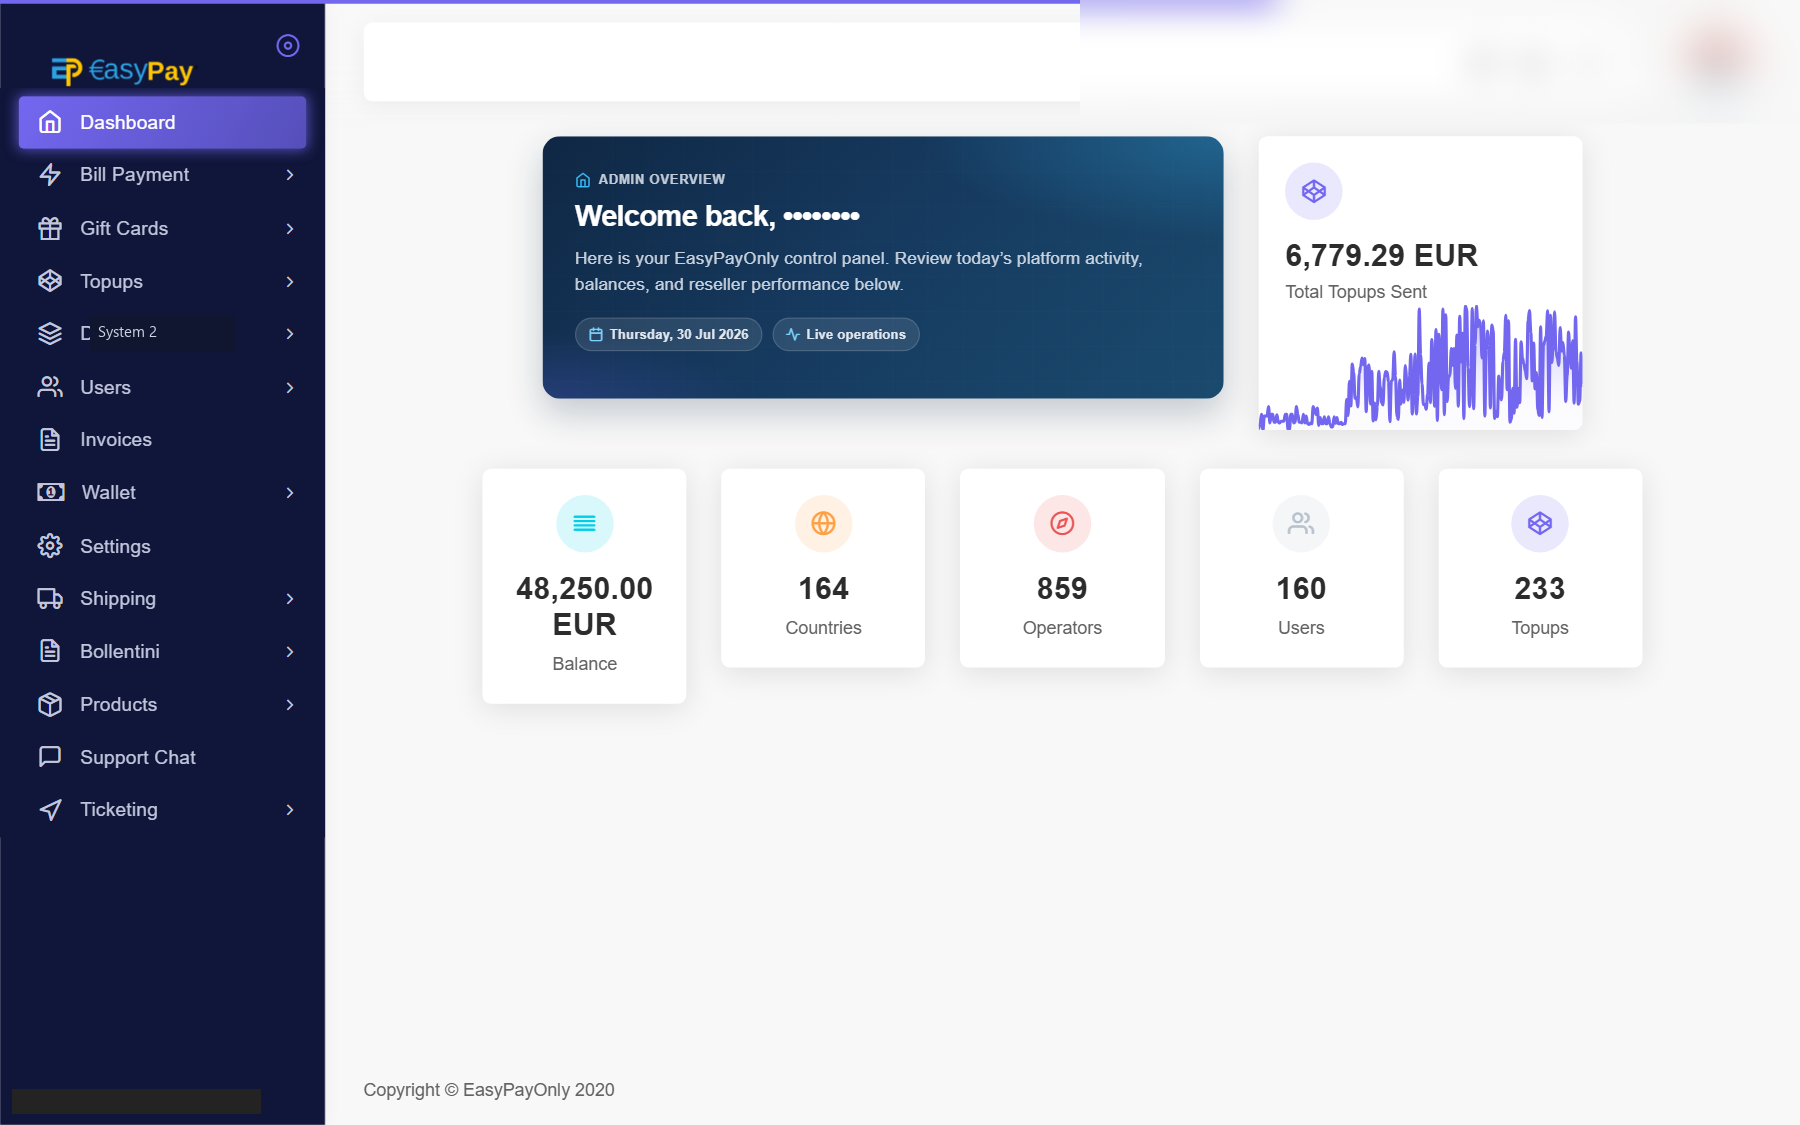The height and width of the screenshot is (1125, 1800).
Task: Expand the Gift Cards chevron
Action: point(290,228)
